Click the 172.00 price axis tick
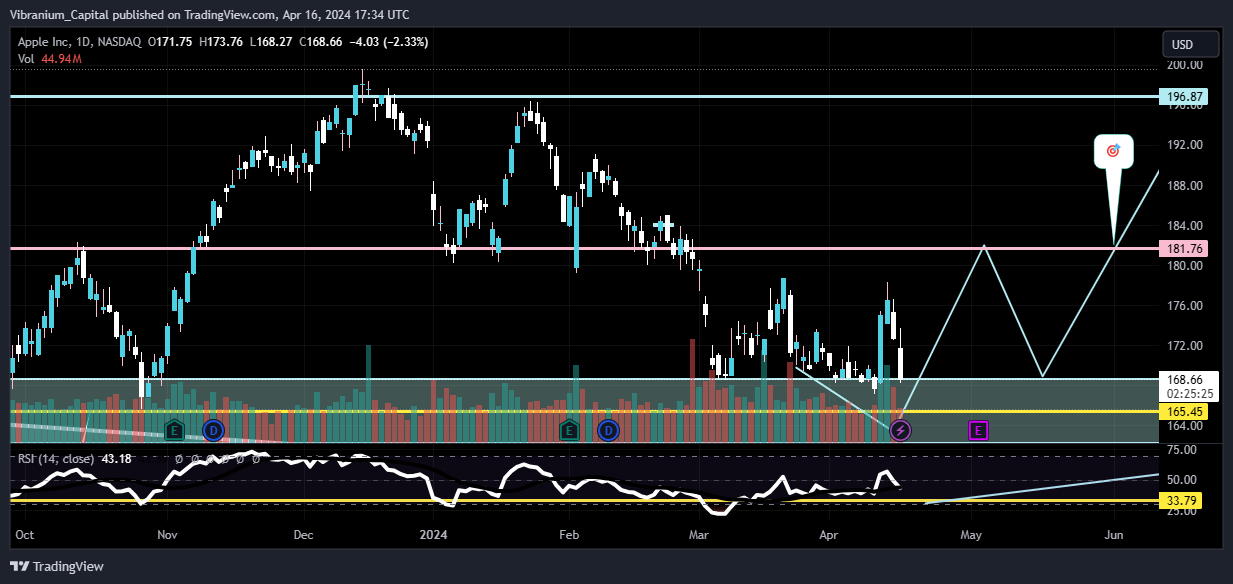The width and height of the screenshot is (1233, 584). (1185, 346)
